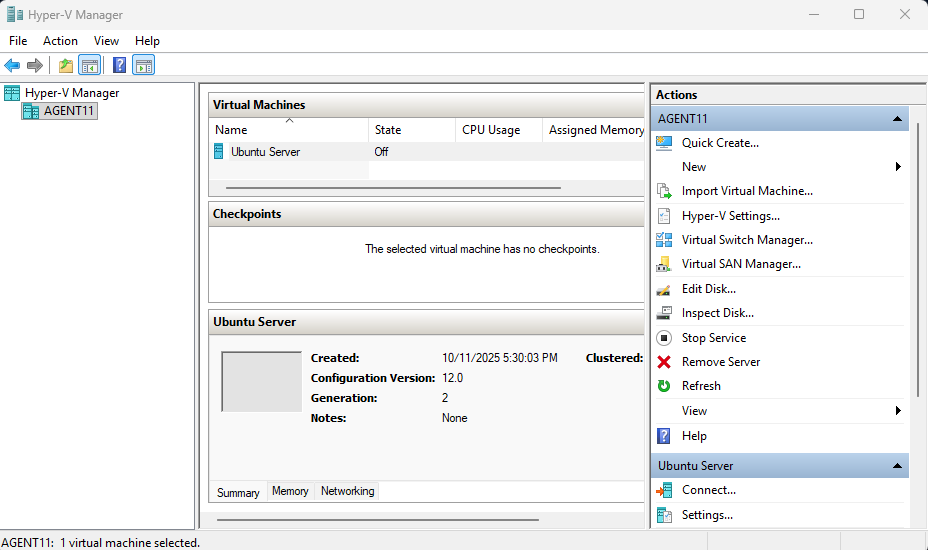The height and width of the screenshot is (550, 928).
Task: Select the Ubuntu Server virtual machine row
Action: 265,152
